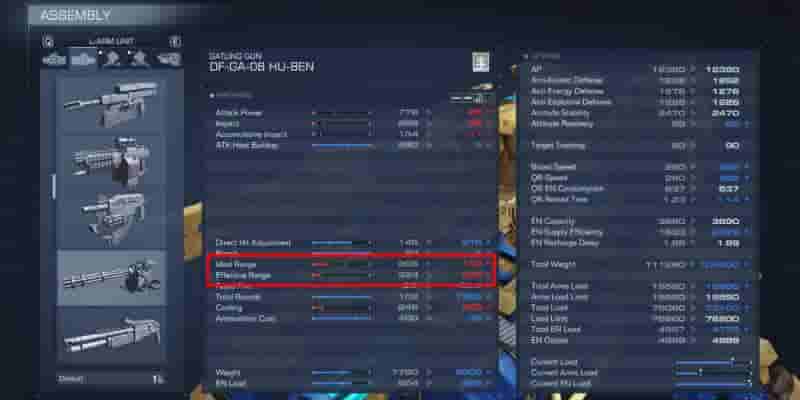Click the sort order icon beside Default
800x400 pixels.
[x=157, y=379]
